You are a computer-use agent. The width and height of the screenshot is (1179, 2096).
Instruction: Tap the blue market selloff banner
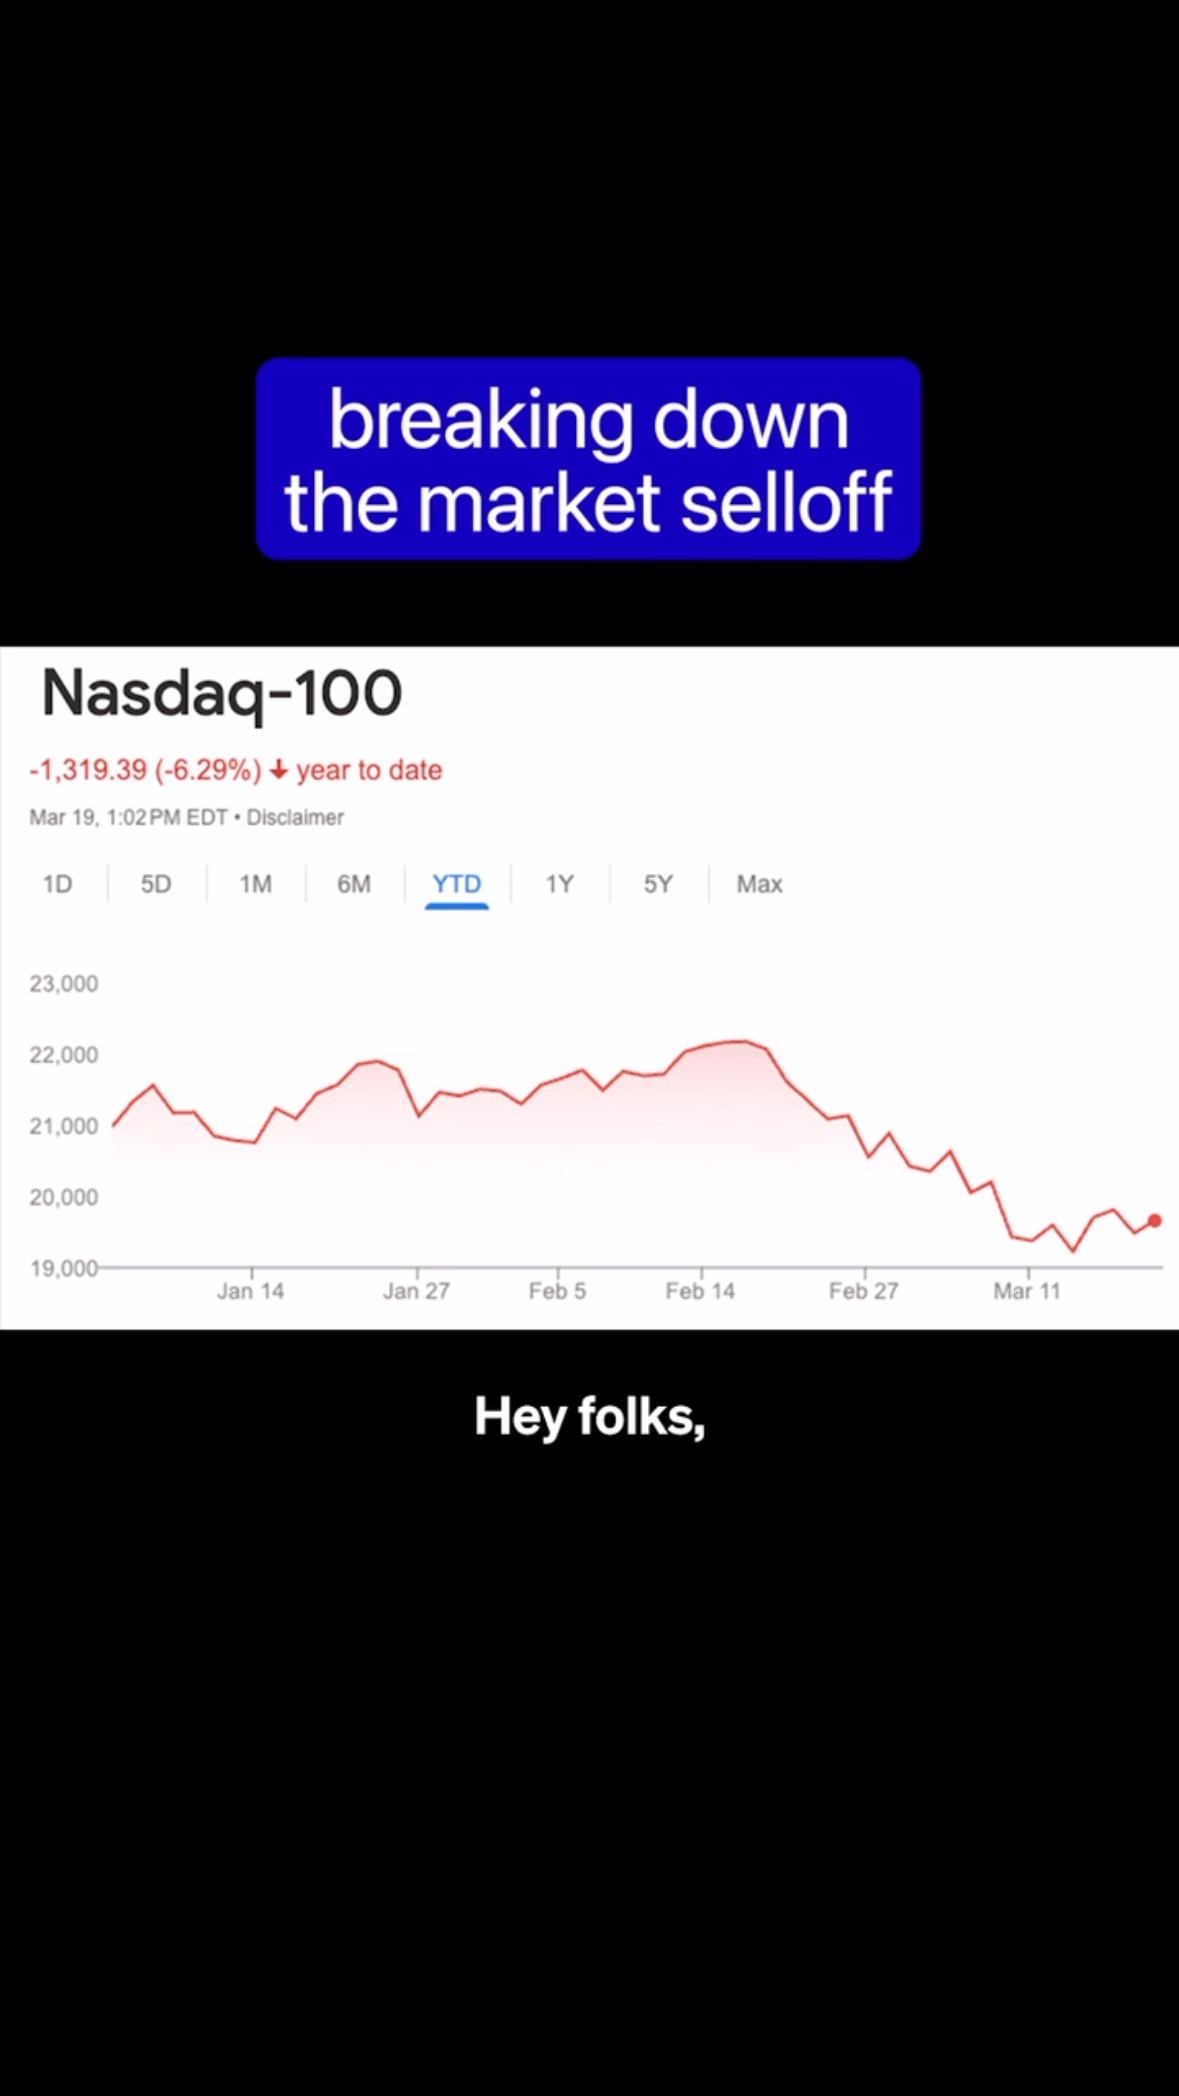588,459
